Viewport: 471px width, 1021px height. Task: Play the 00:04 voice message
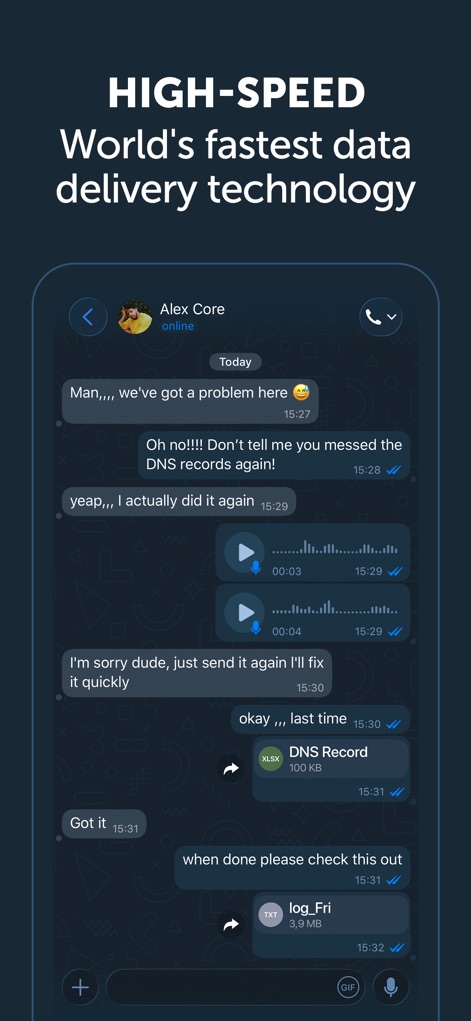point(244,612)
